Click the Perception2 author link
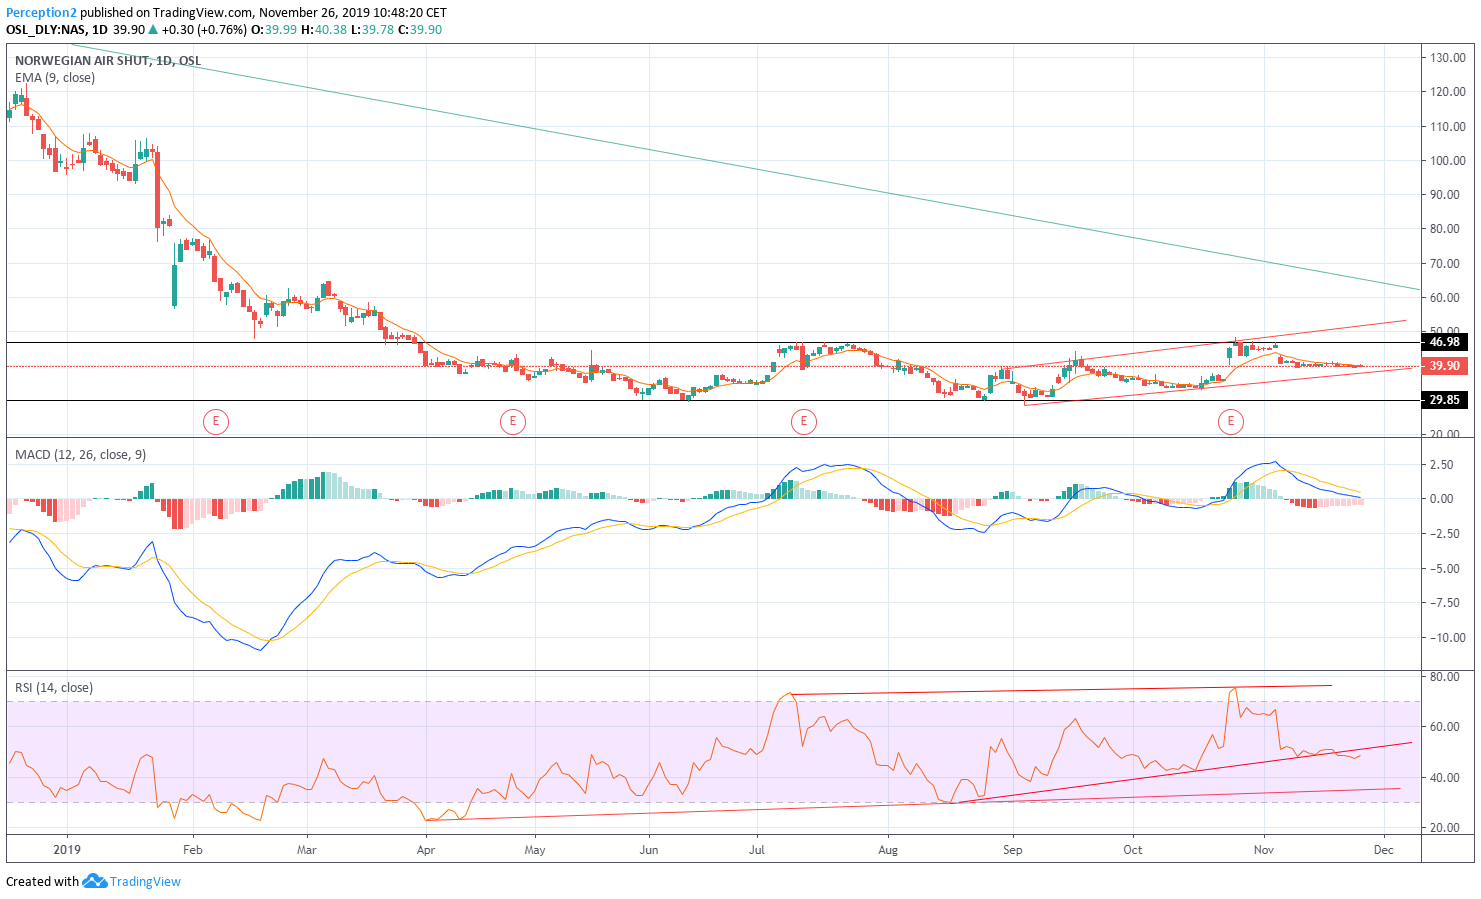 (x=41, y=13)
